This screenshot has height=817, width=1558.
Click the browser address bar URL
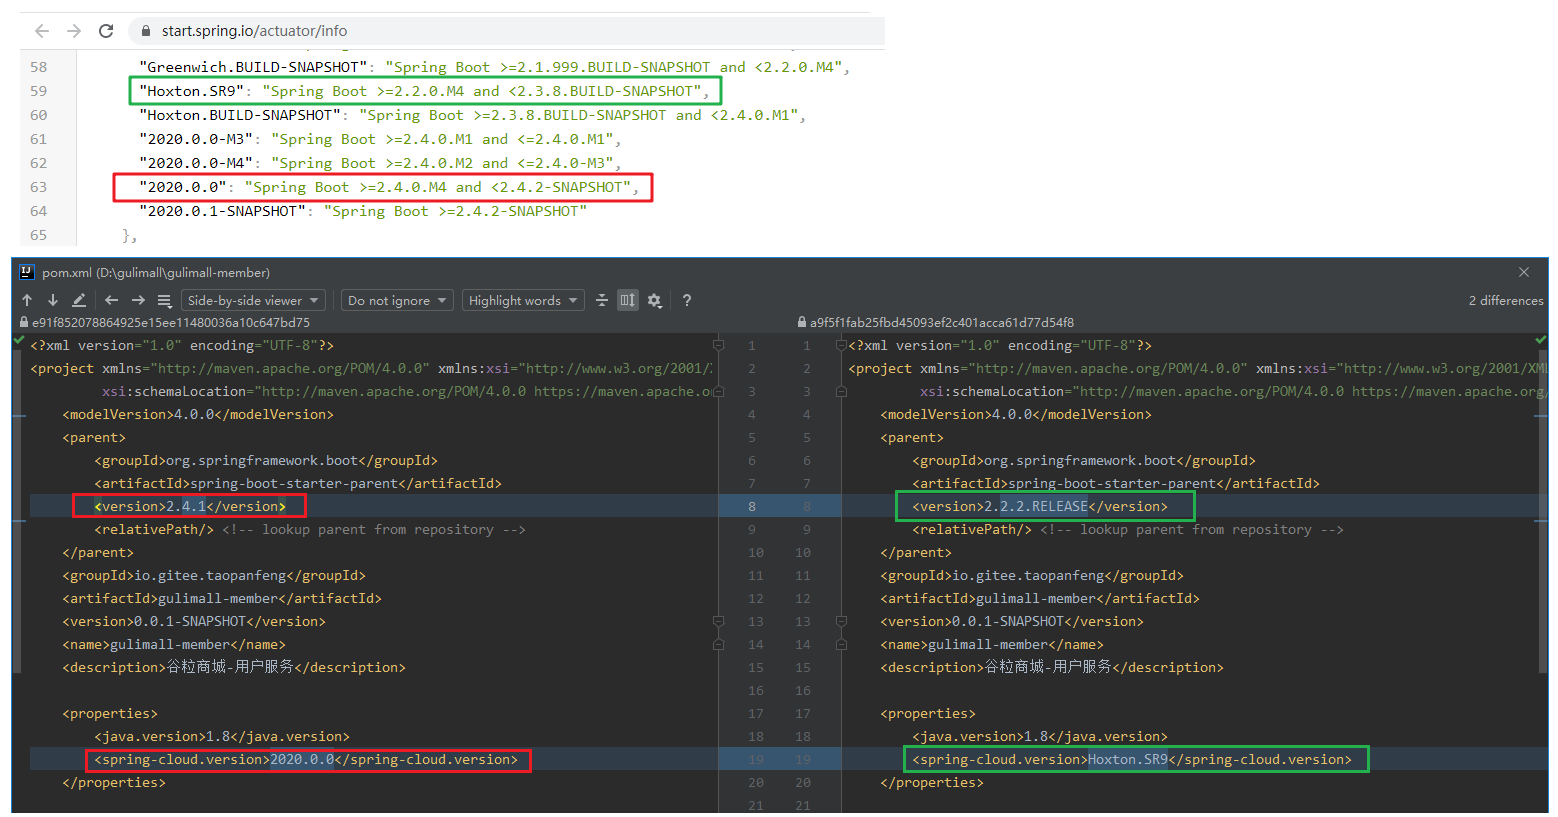pos(254,31)
